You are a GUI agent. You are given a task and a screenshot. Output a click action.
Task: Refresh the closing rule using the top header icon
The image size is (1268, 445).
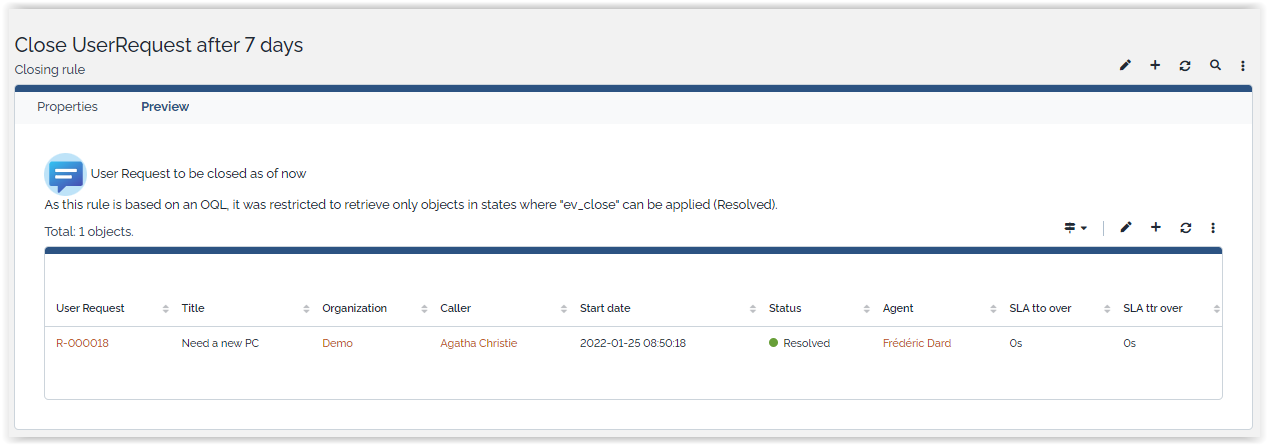tap(1185, 66)
